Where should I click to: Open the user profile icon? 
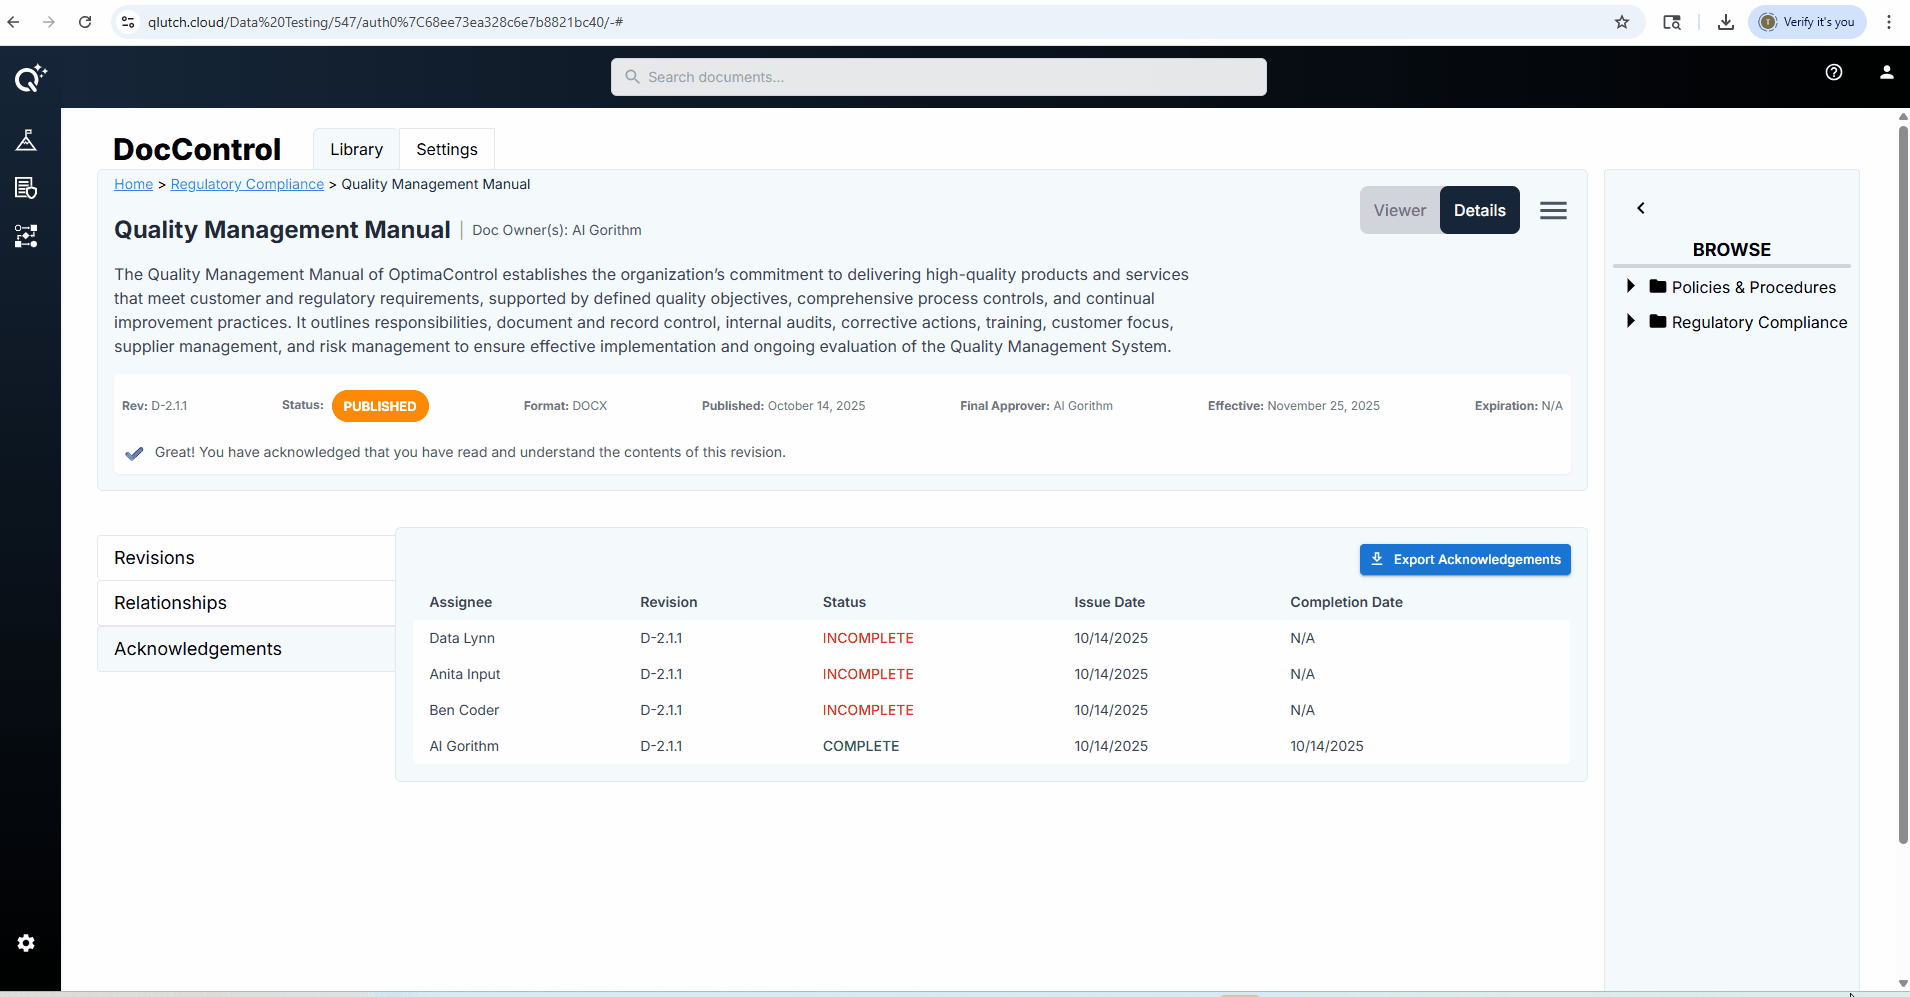pyautogui.click(x=1886, y=72)
